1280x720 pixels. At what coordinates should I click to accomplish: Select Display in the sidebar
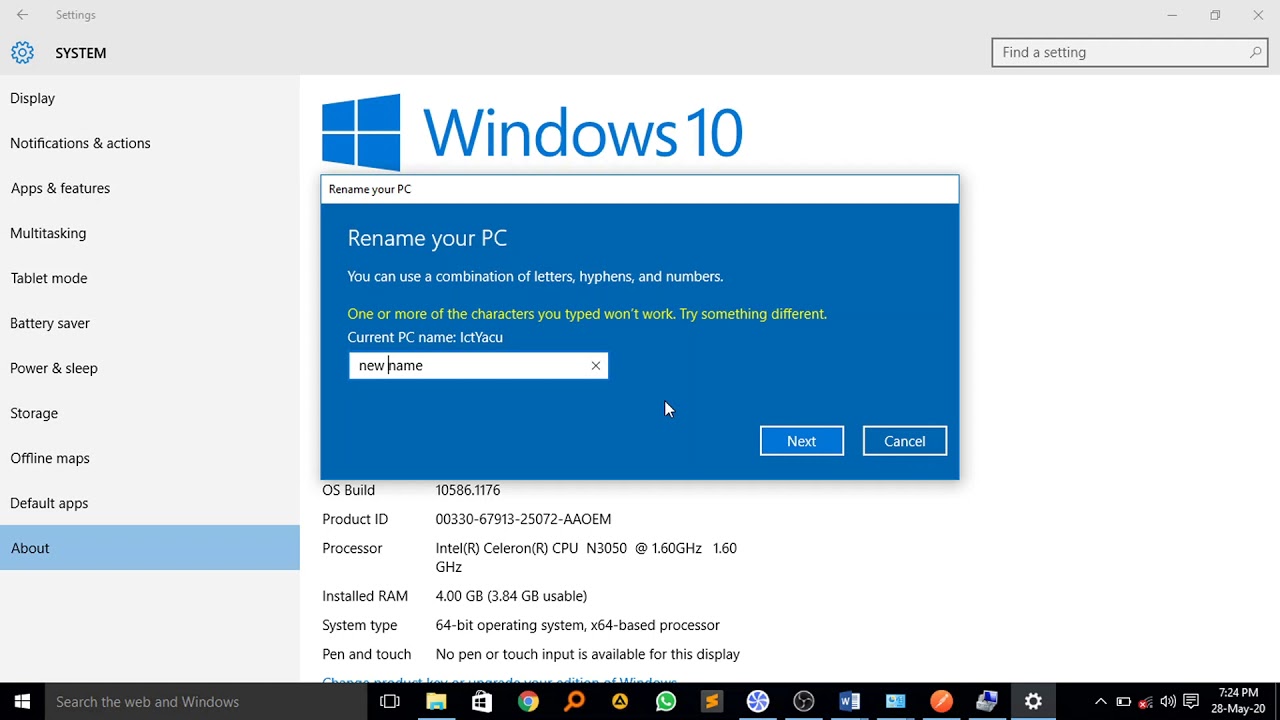[x=150, y=98]
